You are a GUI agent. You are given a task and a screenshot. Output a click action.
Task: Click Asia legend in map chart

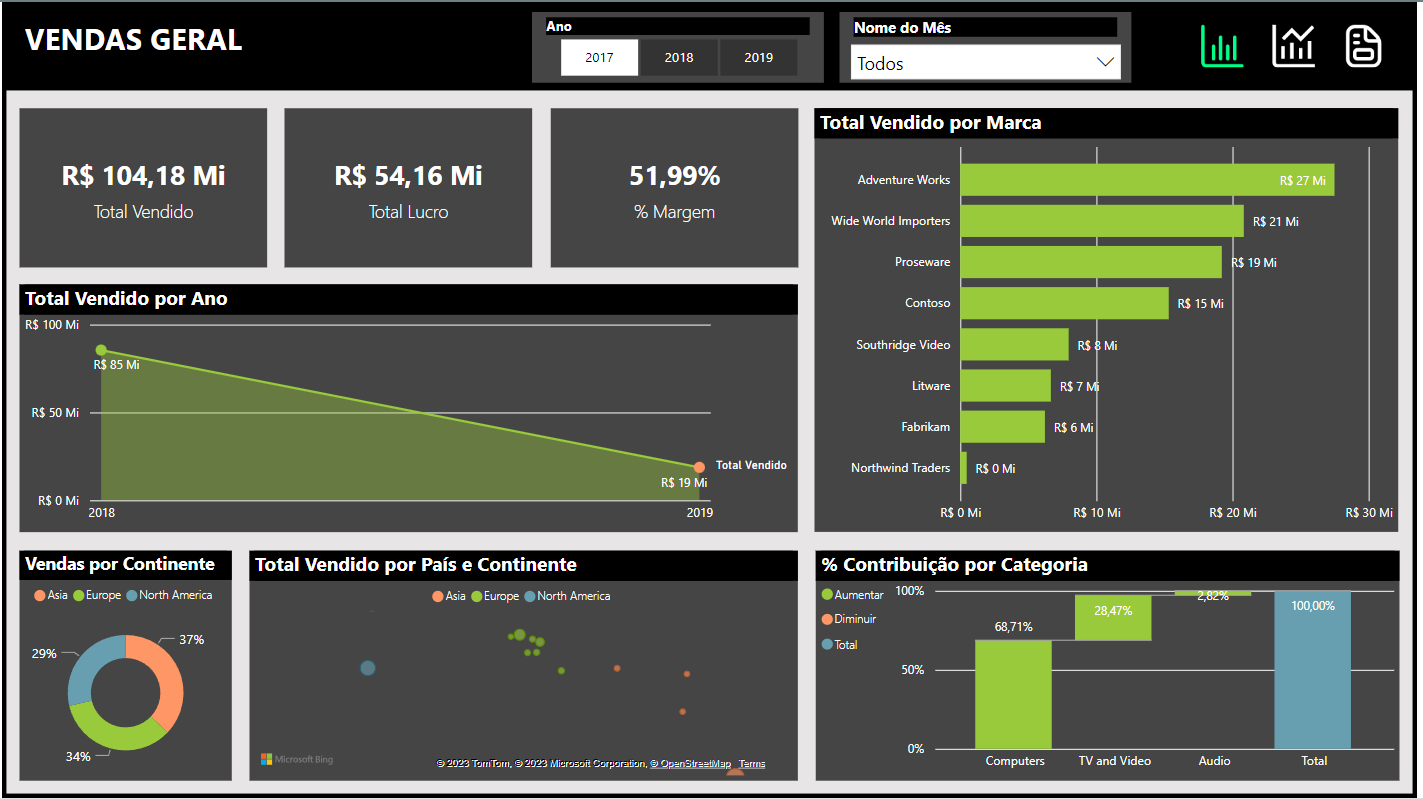tap(449, 596)
